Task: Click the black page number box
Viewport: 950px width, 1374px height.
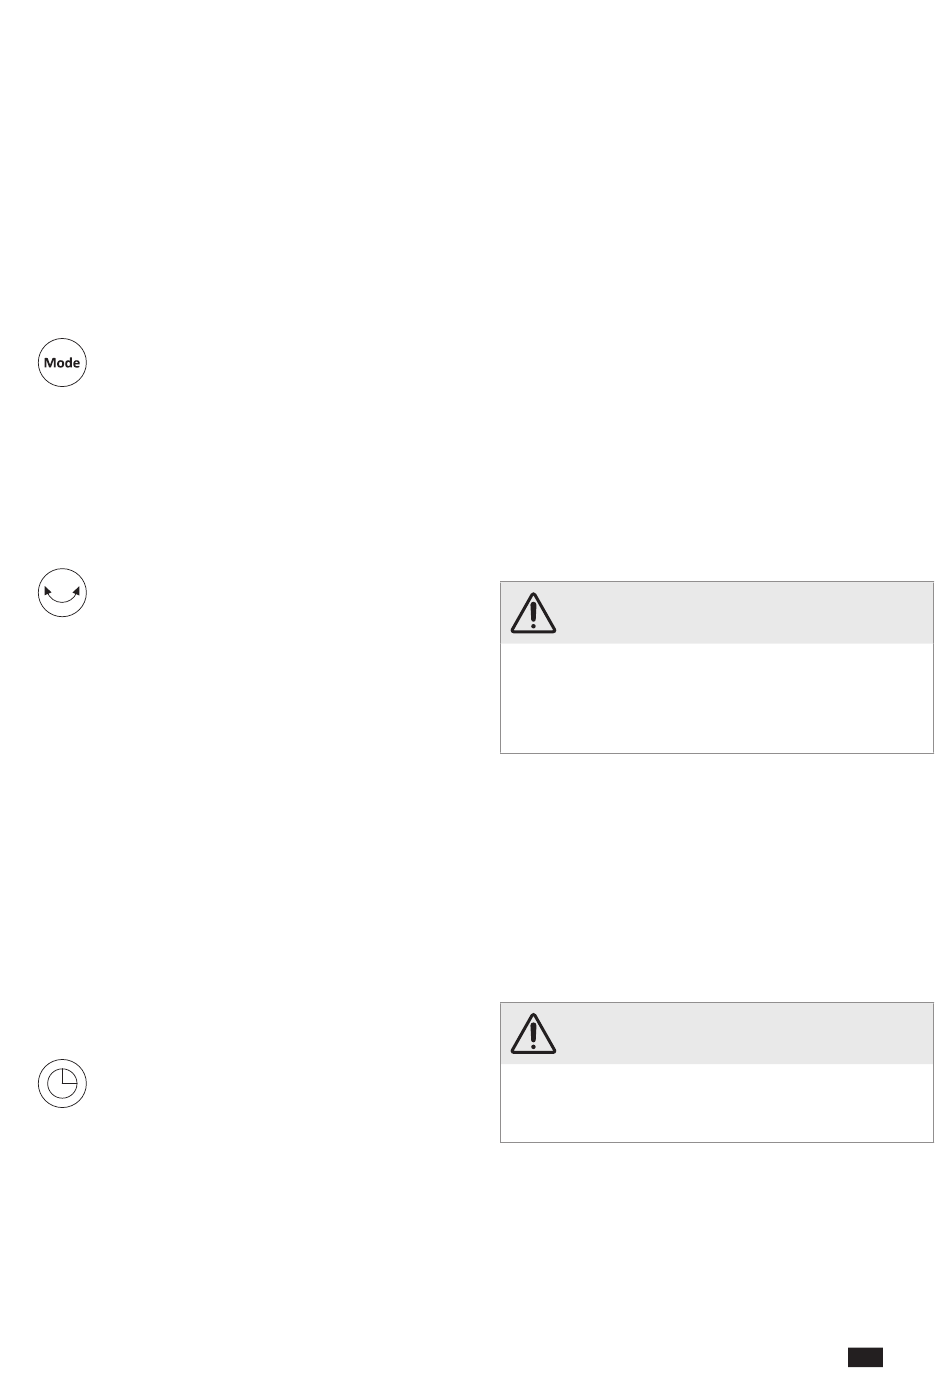Action: coord(866,1357)
